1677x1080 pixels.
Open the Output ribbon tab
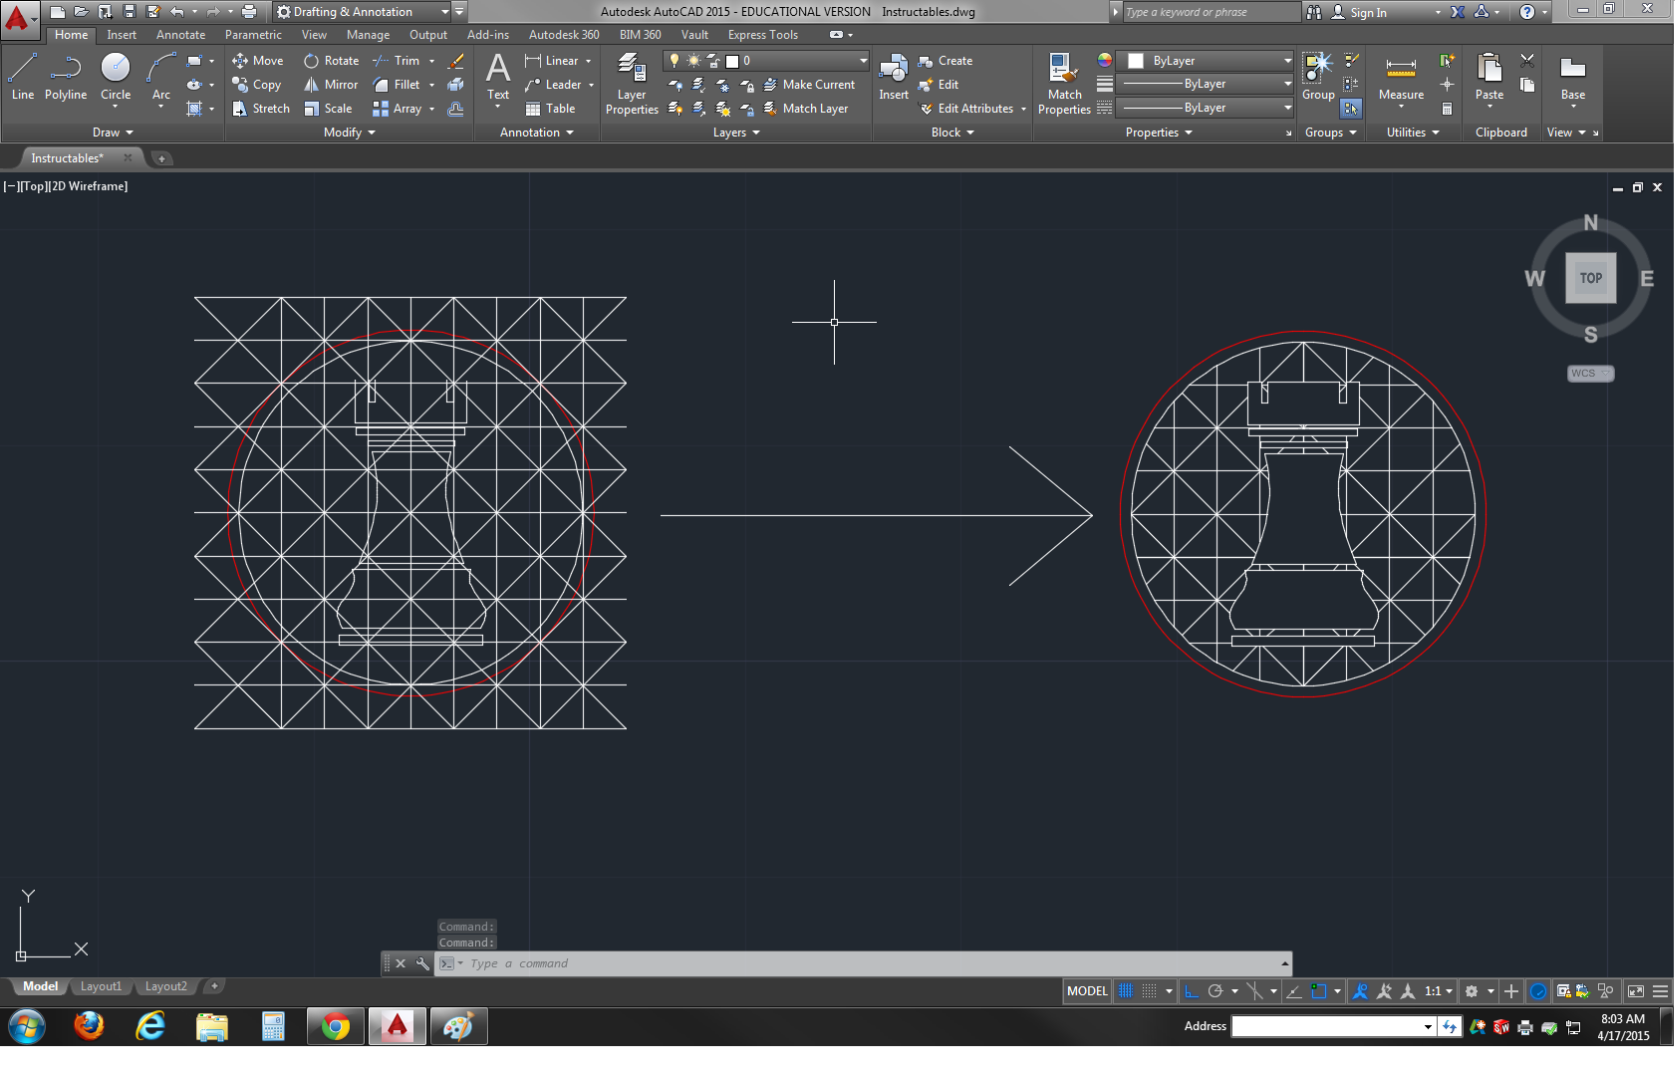point(428,35)
